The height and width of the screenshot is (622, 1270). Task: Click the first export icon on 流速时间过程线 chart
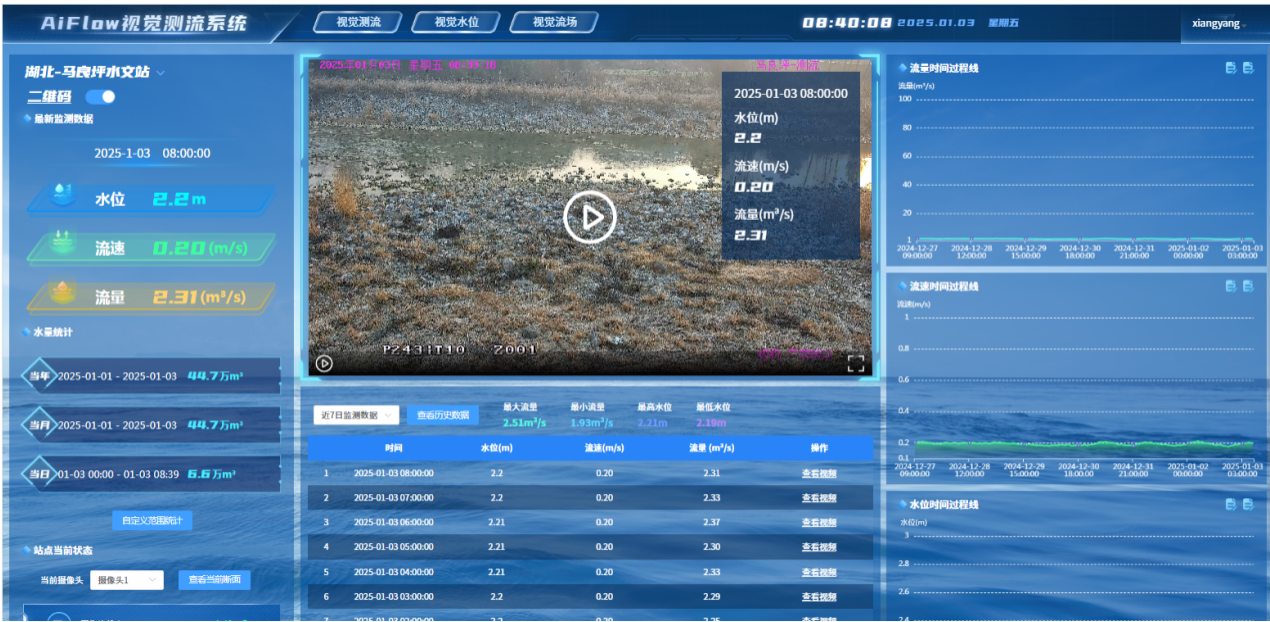point(1231,286)
